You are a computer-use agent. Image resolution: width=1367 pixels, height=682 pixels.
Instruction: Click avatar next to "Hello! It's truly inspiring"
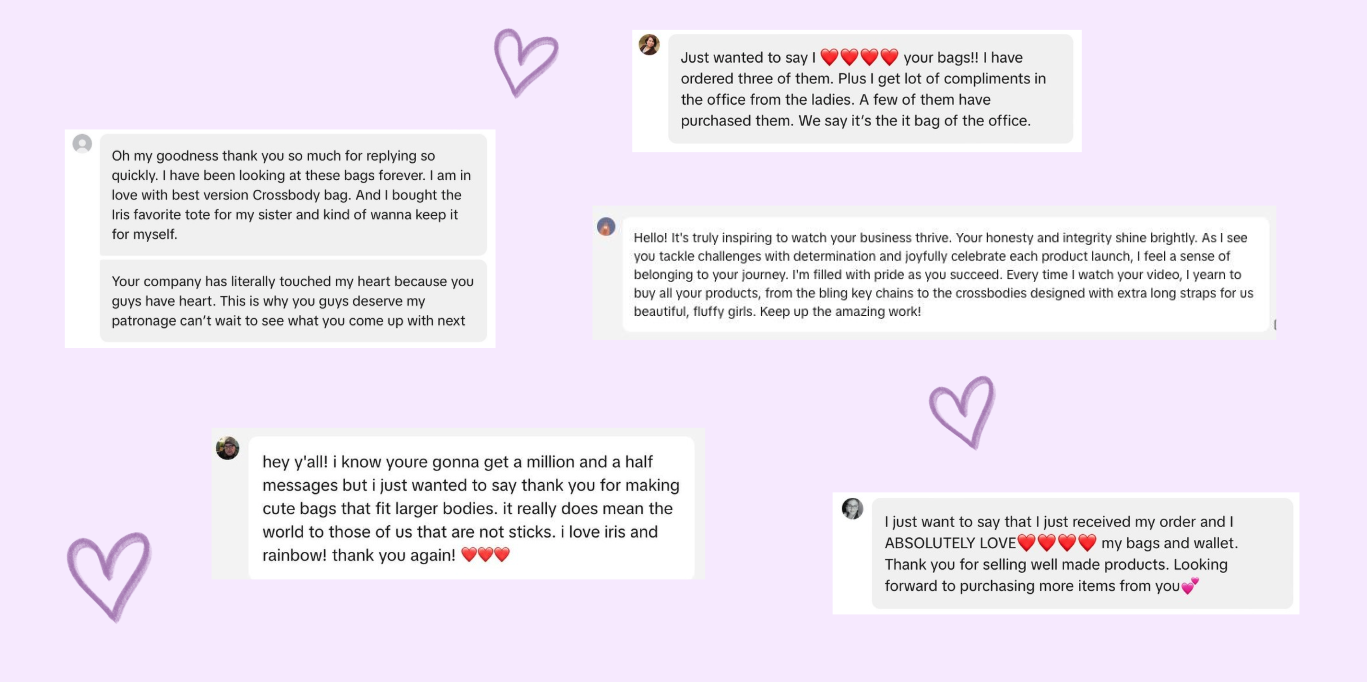pos(606,227)
